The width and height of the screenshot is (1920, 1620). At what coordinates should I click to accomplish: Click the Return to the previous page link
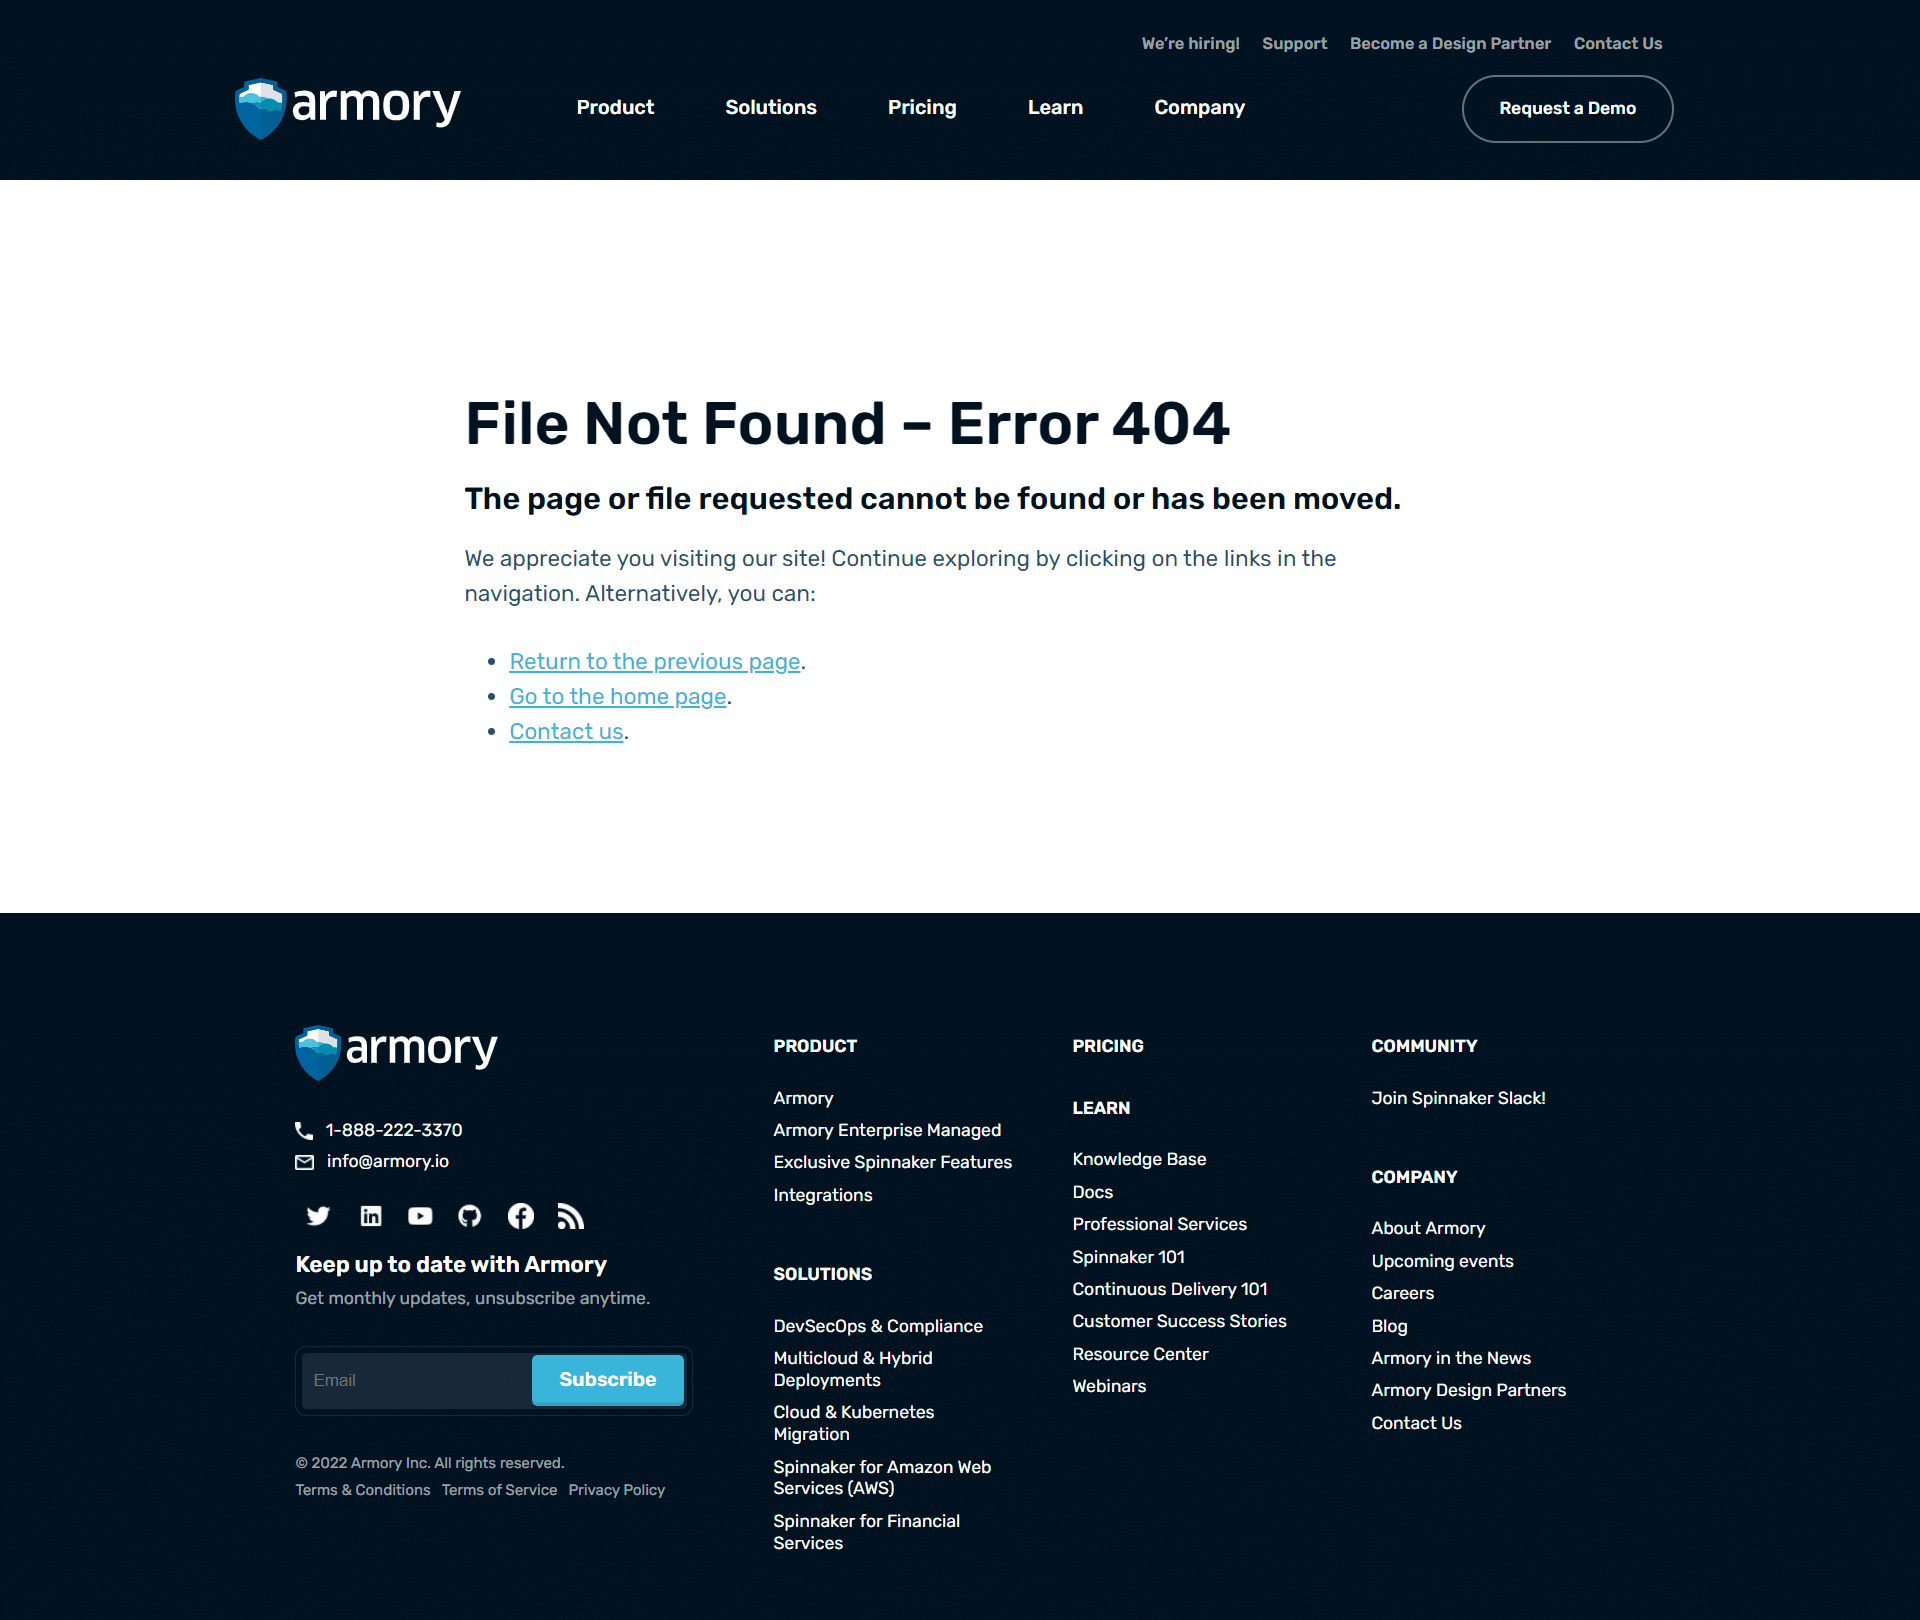click(656, 661)
